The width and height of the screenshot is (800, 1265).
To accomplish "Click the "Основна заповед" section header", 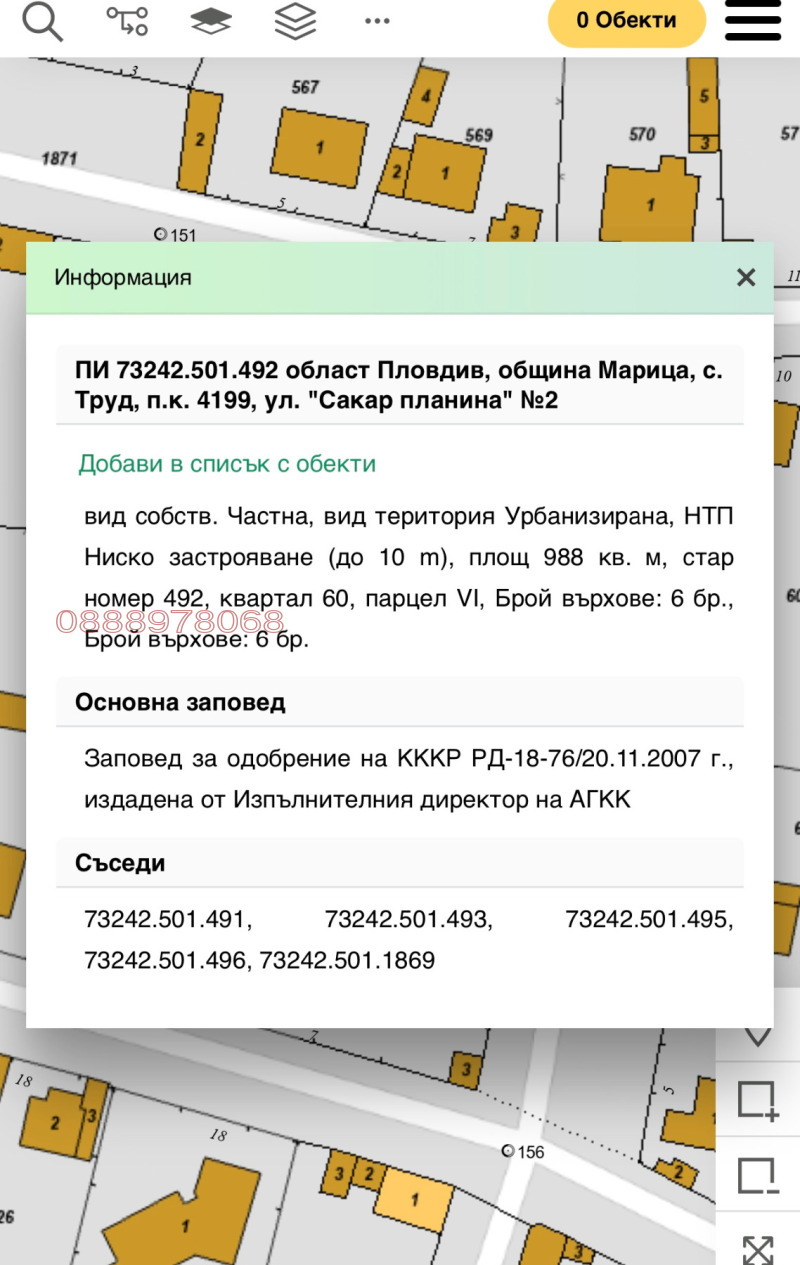I will click(180, 702).
